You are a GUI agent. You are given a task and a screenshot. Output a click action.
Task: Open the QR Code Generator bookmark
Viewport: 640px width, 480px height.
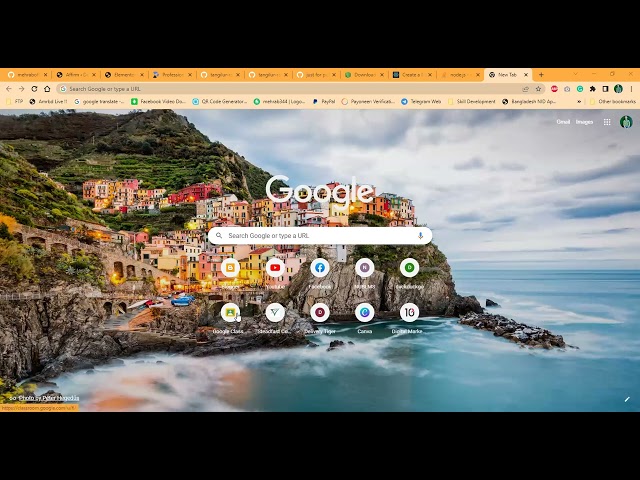[x=220, y=102]
